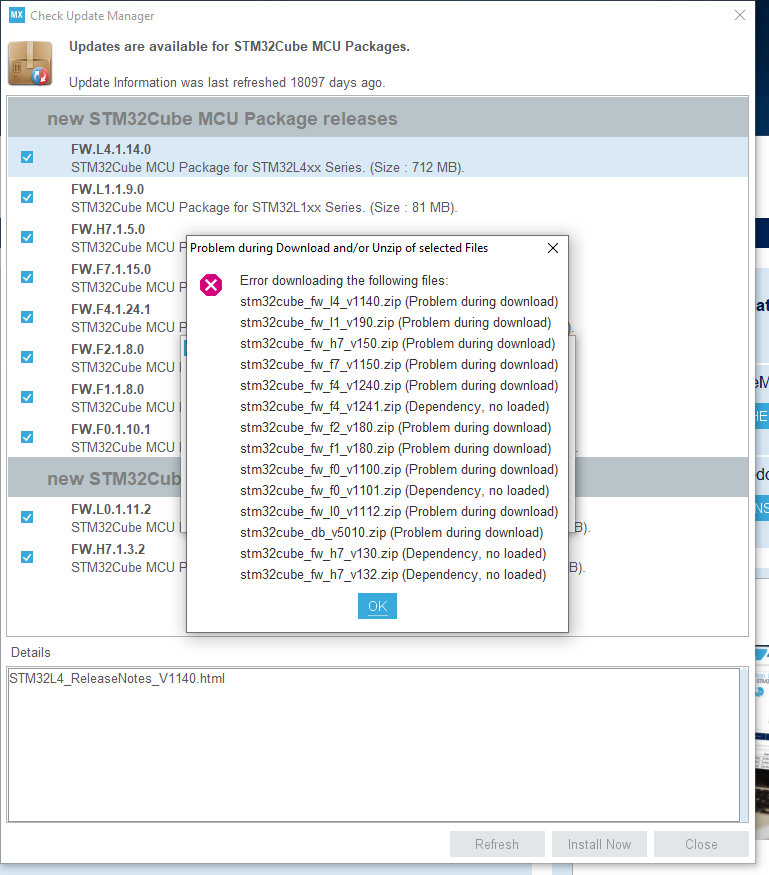769x875 pixels.
Task: Click the stm32cube_fw_f2_v180.zip error line
Action: point(396,427)
